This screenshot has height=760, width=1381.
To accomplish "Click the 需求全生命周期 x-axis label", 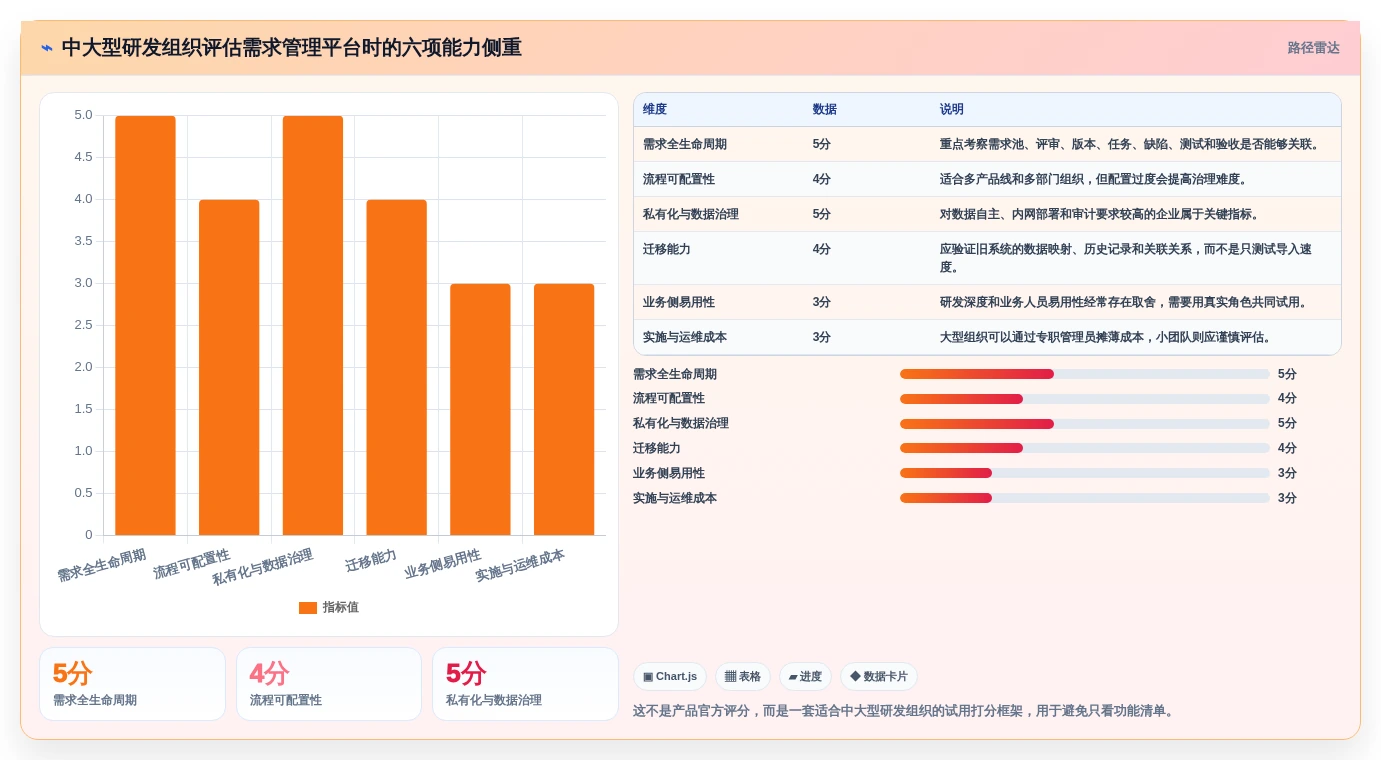I will coord(102,566).
